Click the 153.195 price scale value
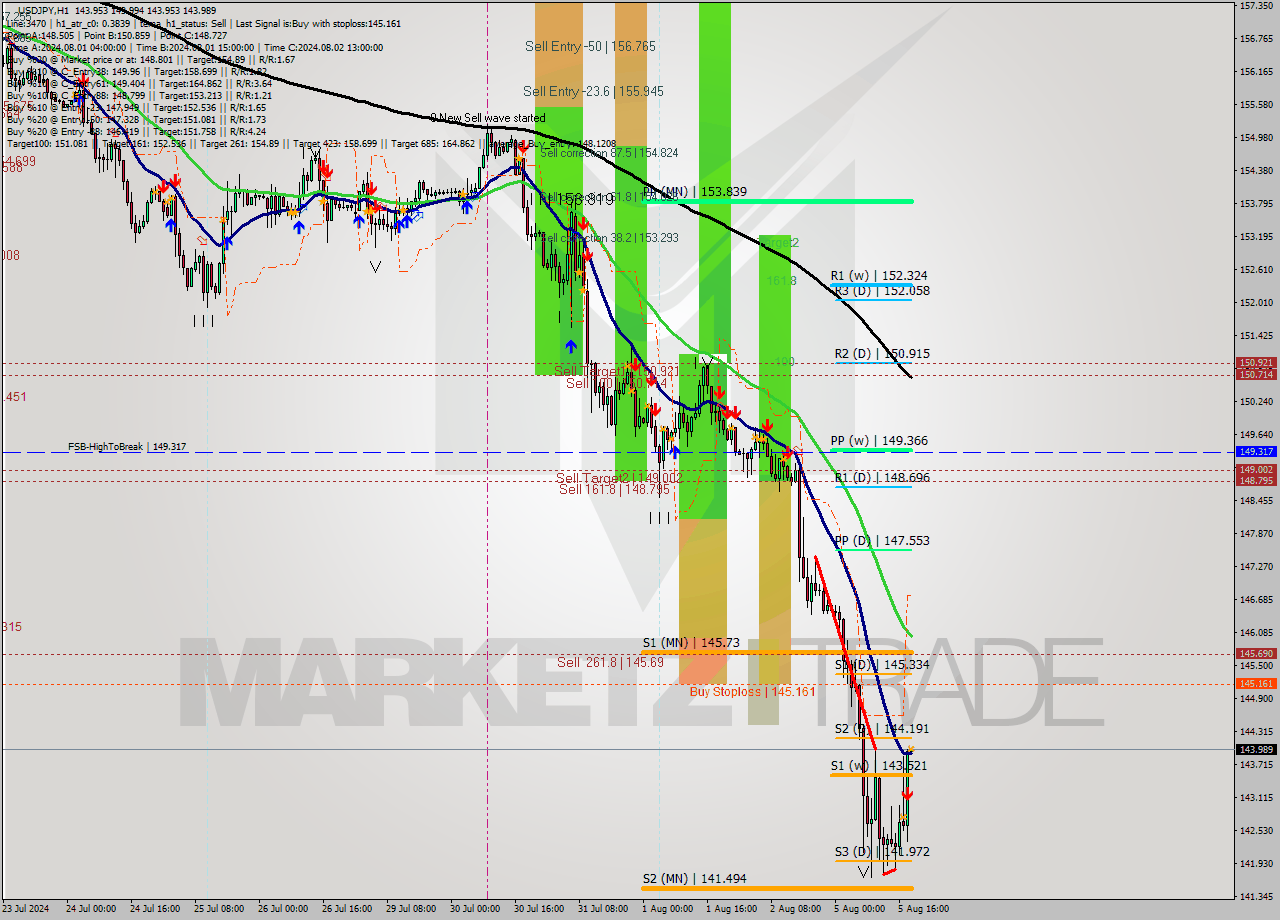 (x=1256, y=237)
